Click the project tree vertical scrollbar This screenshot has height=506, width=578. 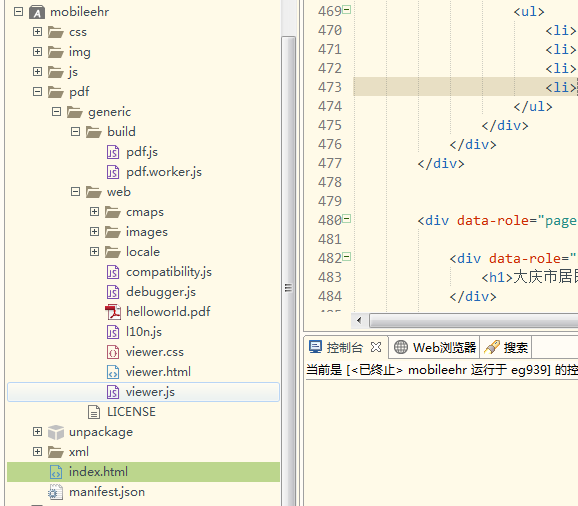pyautogui.click(x=289, y=271)
